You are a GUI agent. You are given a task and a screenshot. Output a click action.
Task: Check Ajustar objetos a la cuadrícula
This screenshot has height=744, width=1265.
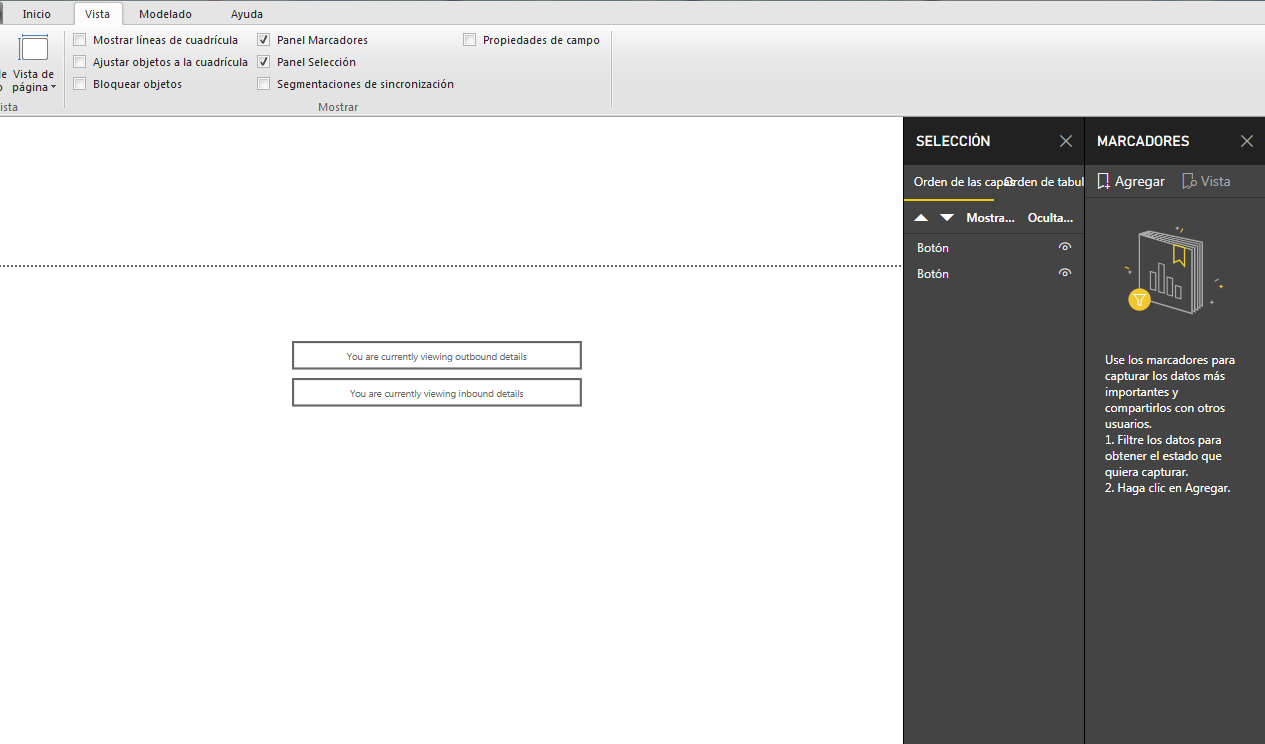[x=80, y=62]
